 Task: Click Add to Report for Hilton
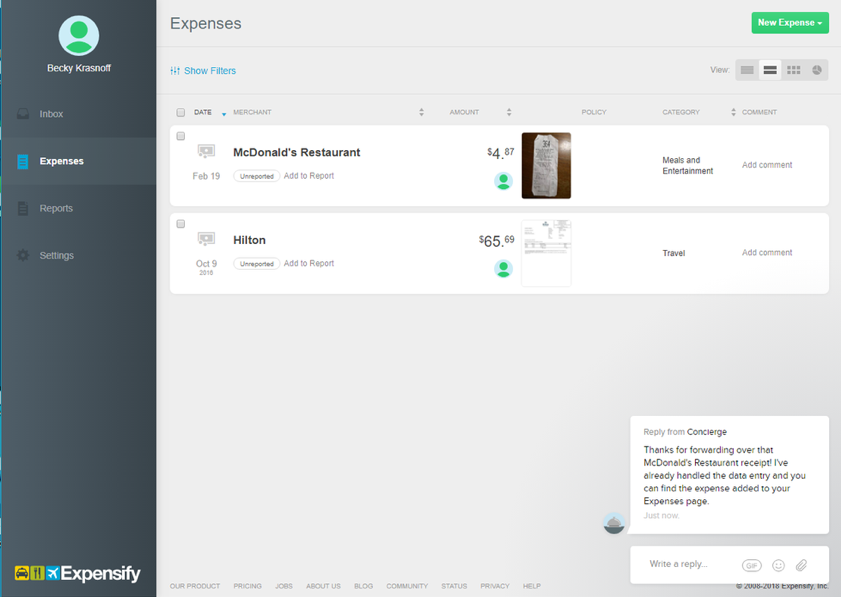click(x=309, y=263)
